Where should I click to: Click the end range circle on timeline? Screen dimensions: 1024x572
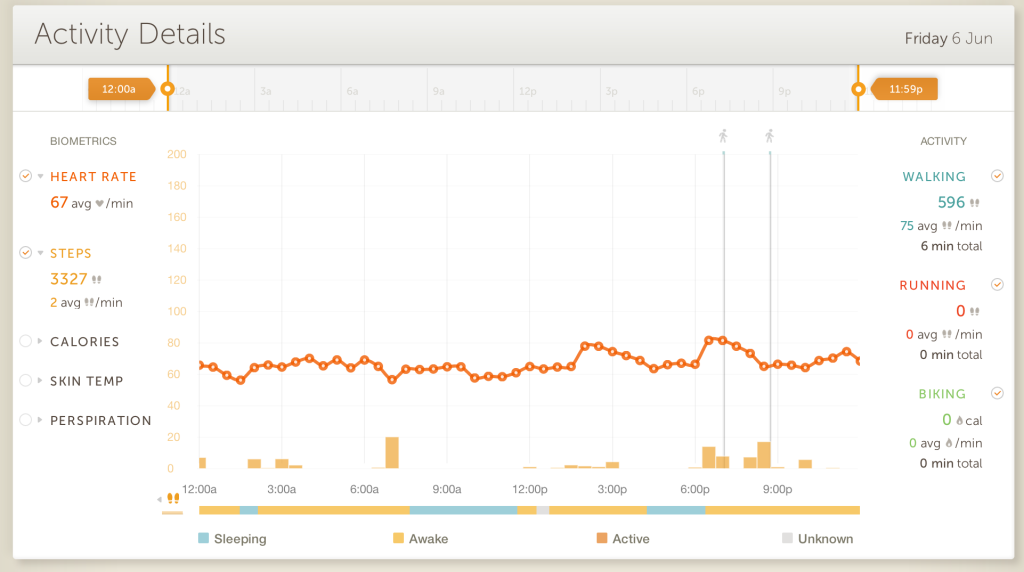click(858, 89)
